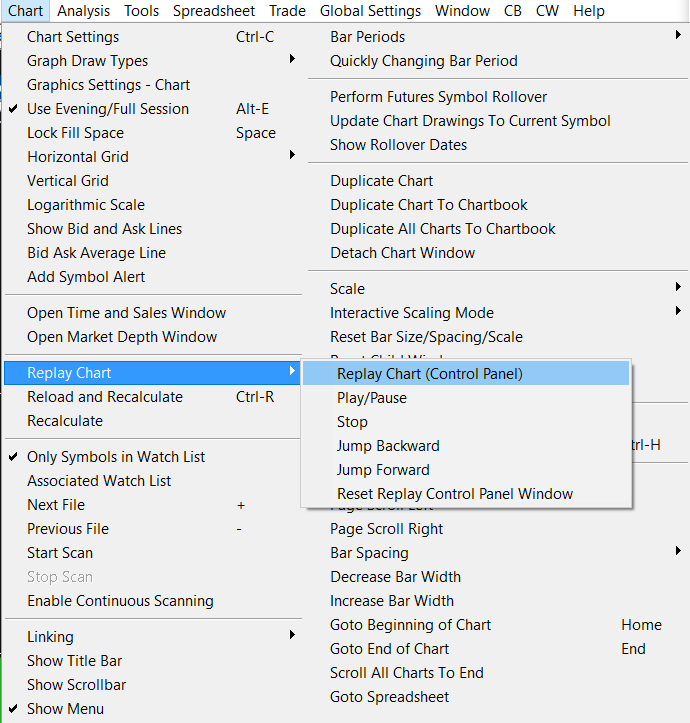Click Duplicate Chart To Chartbook
This screenshot has width=690, height=723.
tap(429, 205)
